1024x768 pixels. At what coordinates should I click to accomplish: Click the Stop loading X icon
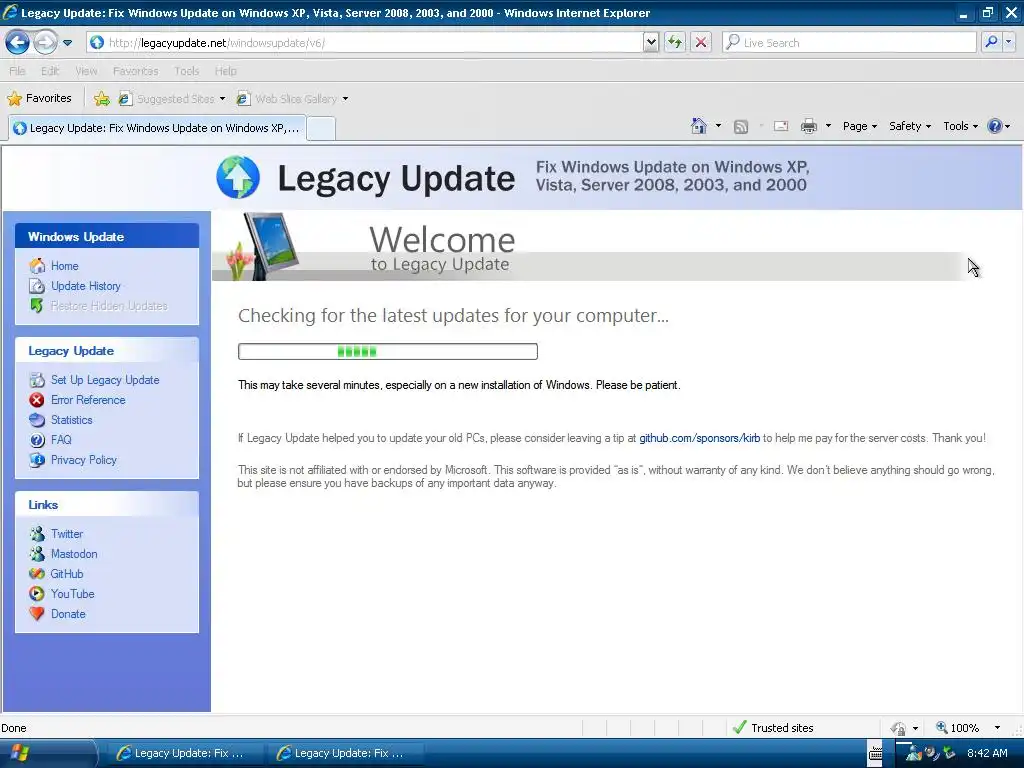[701, 42]
